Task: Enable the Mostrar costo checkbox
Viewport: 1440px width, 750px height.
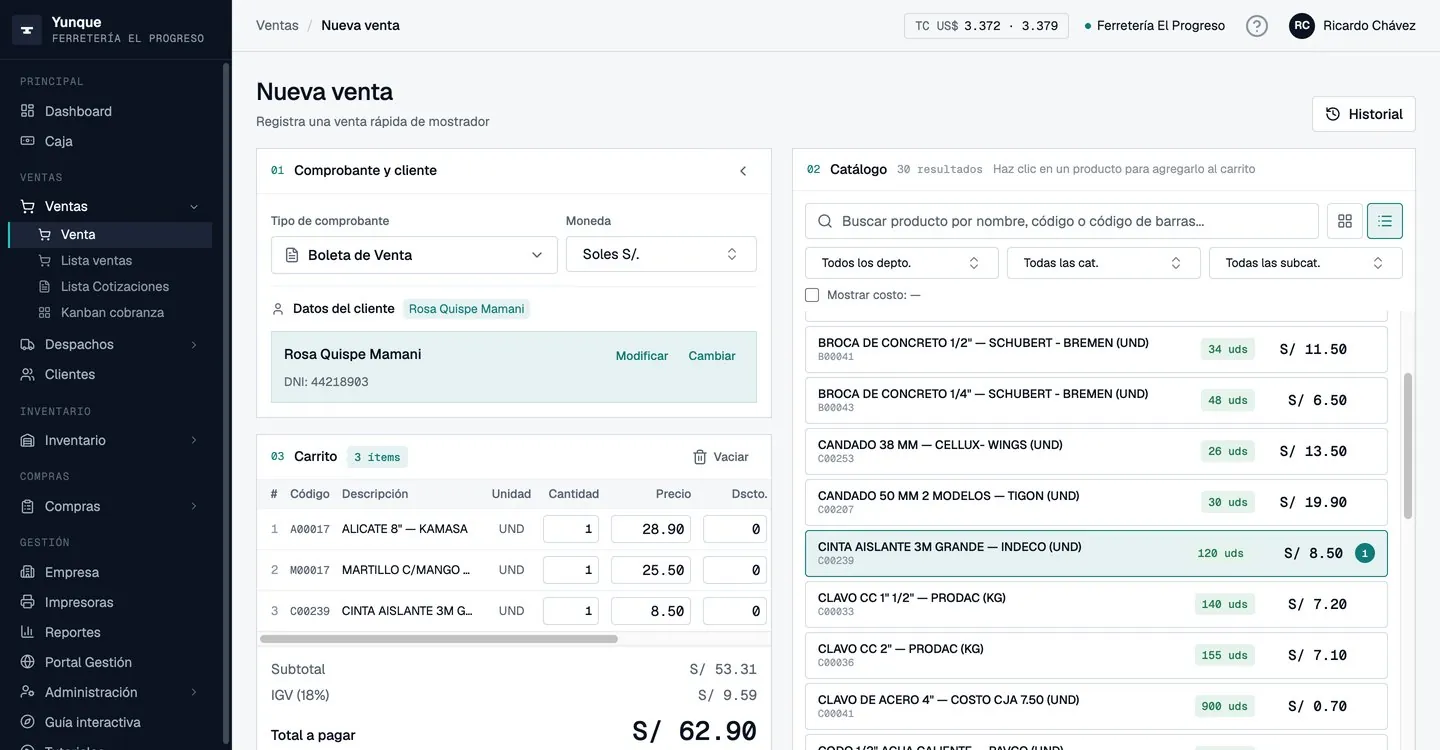Action: [812, 295]
